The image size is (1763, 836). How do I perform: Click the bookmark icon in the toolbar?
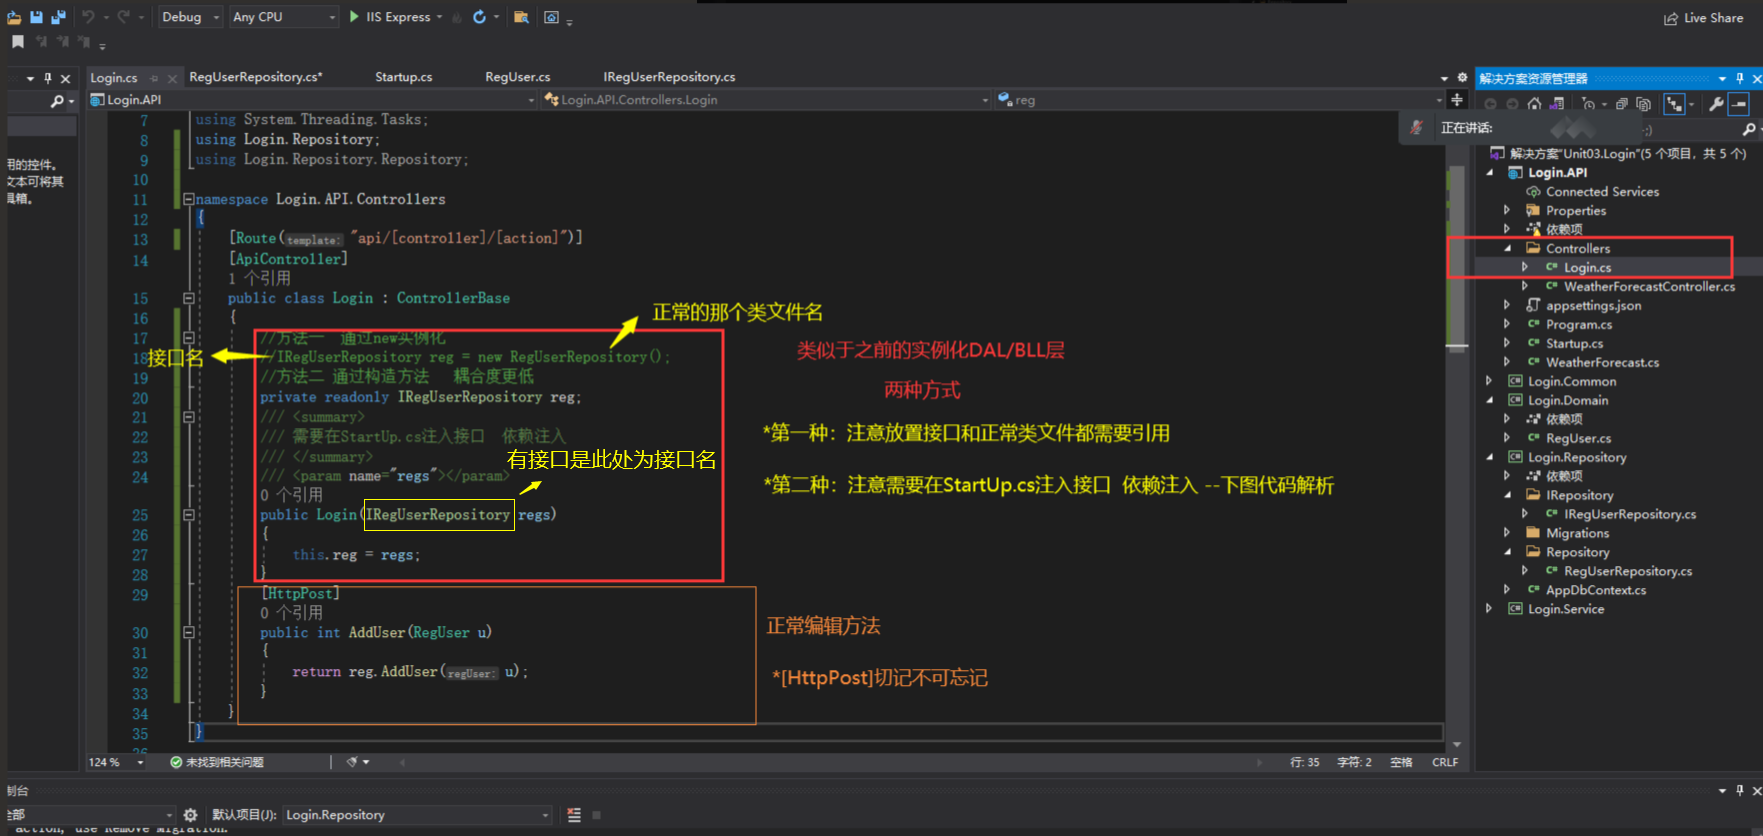pos(18,42)
